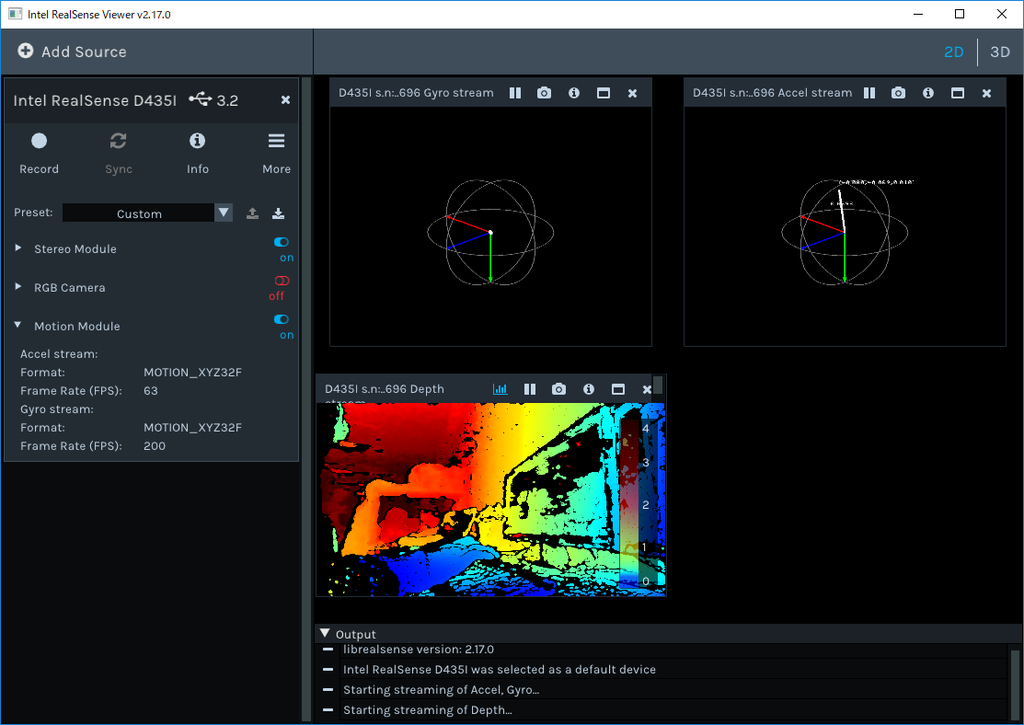The image size is (1024, 725).
Task: Click the Accel stream label
Action: tap(59, 354)
